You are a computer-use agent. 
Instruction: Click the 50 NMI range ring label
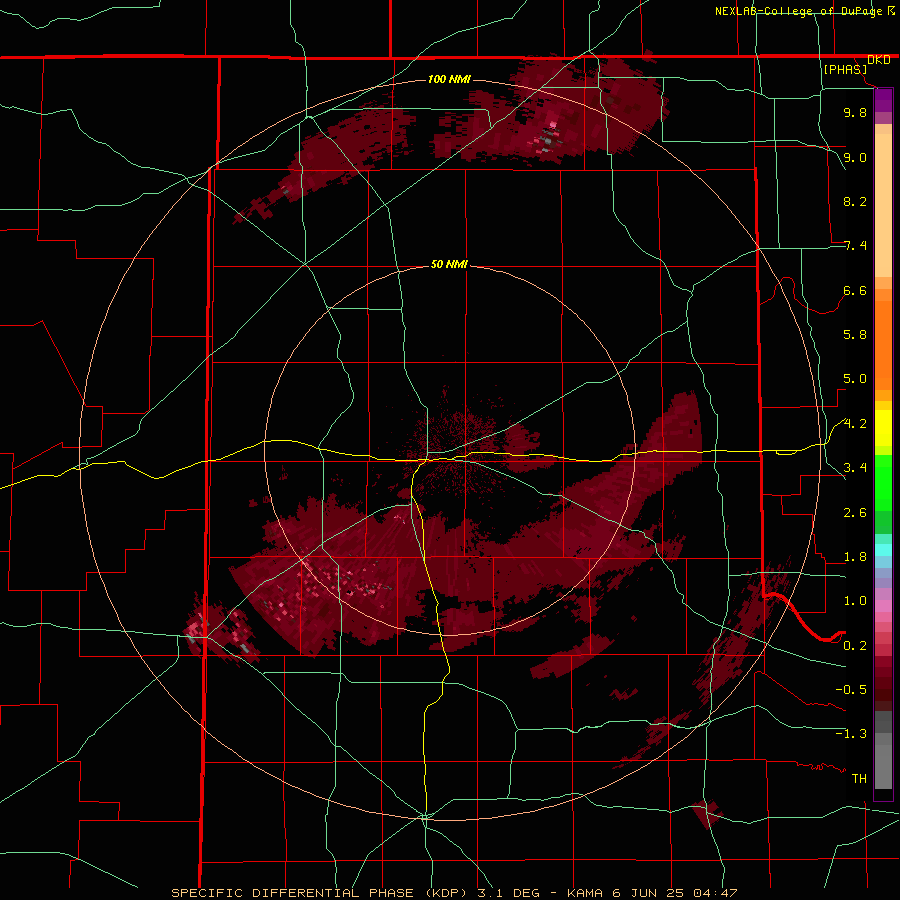coord(449,265)
